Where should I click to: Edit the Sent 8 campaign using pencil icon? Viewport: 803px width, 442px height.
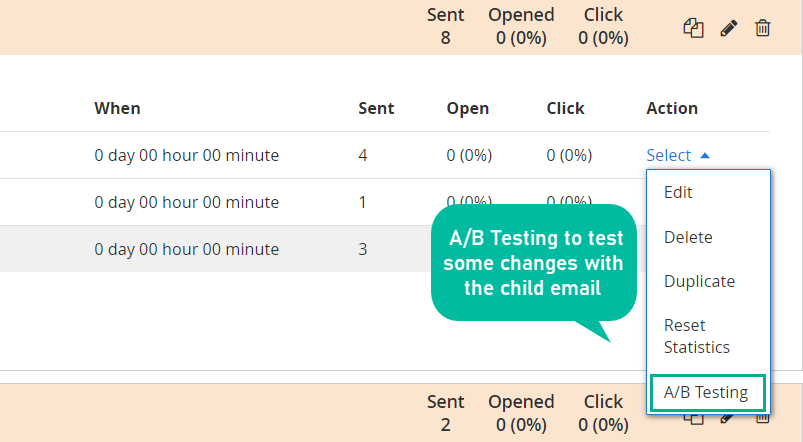(x=729, y=28)
